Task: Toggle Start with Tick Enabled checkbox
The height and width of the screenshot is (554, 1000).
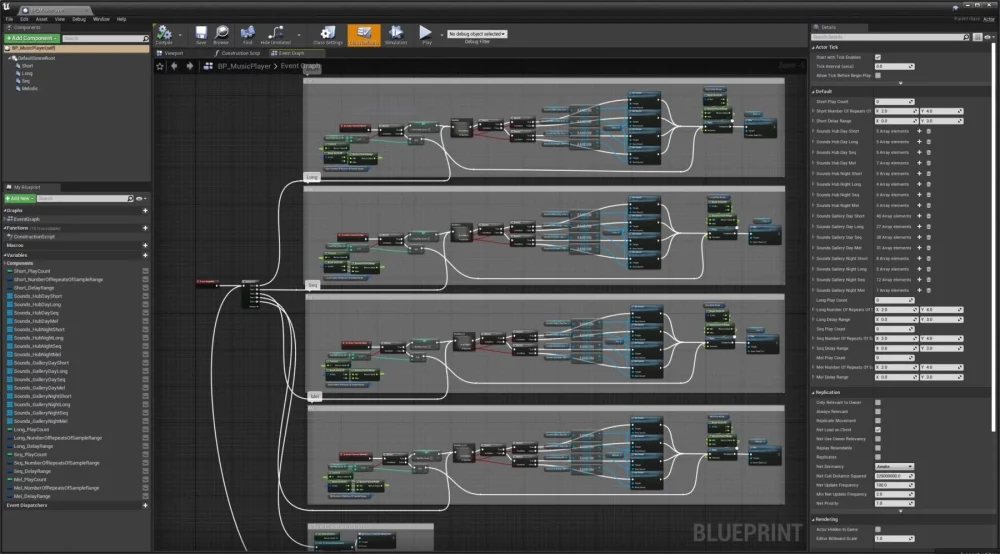Action: (878, 57)
